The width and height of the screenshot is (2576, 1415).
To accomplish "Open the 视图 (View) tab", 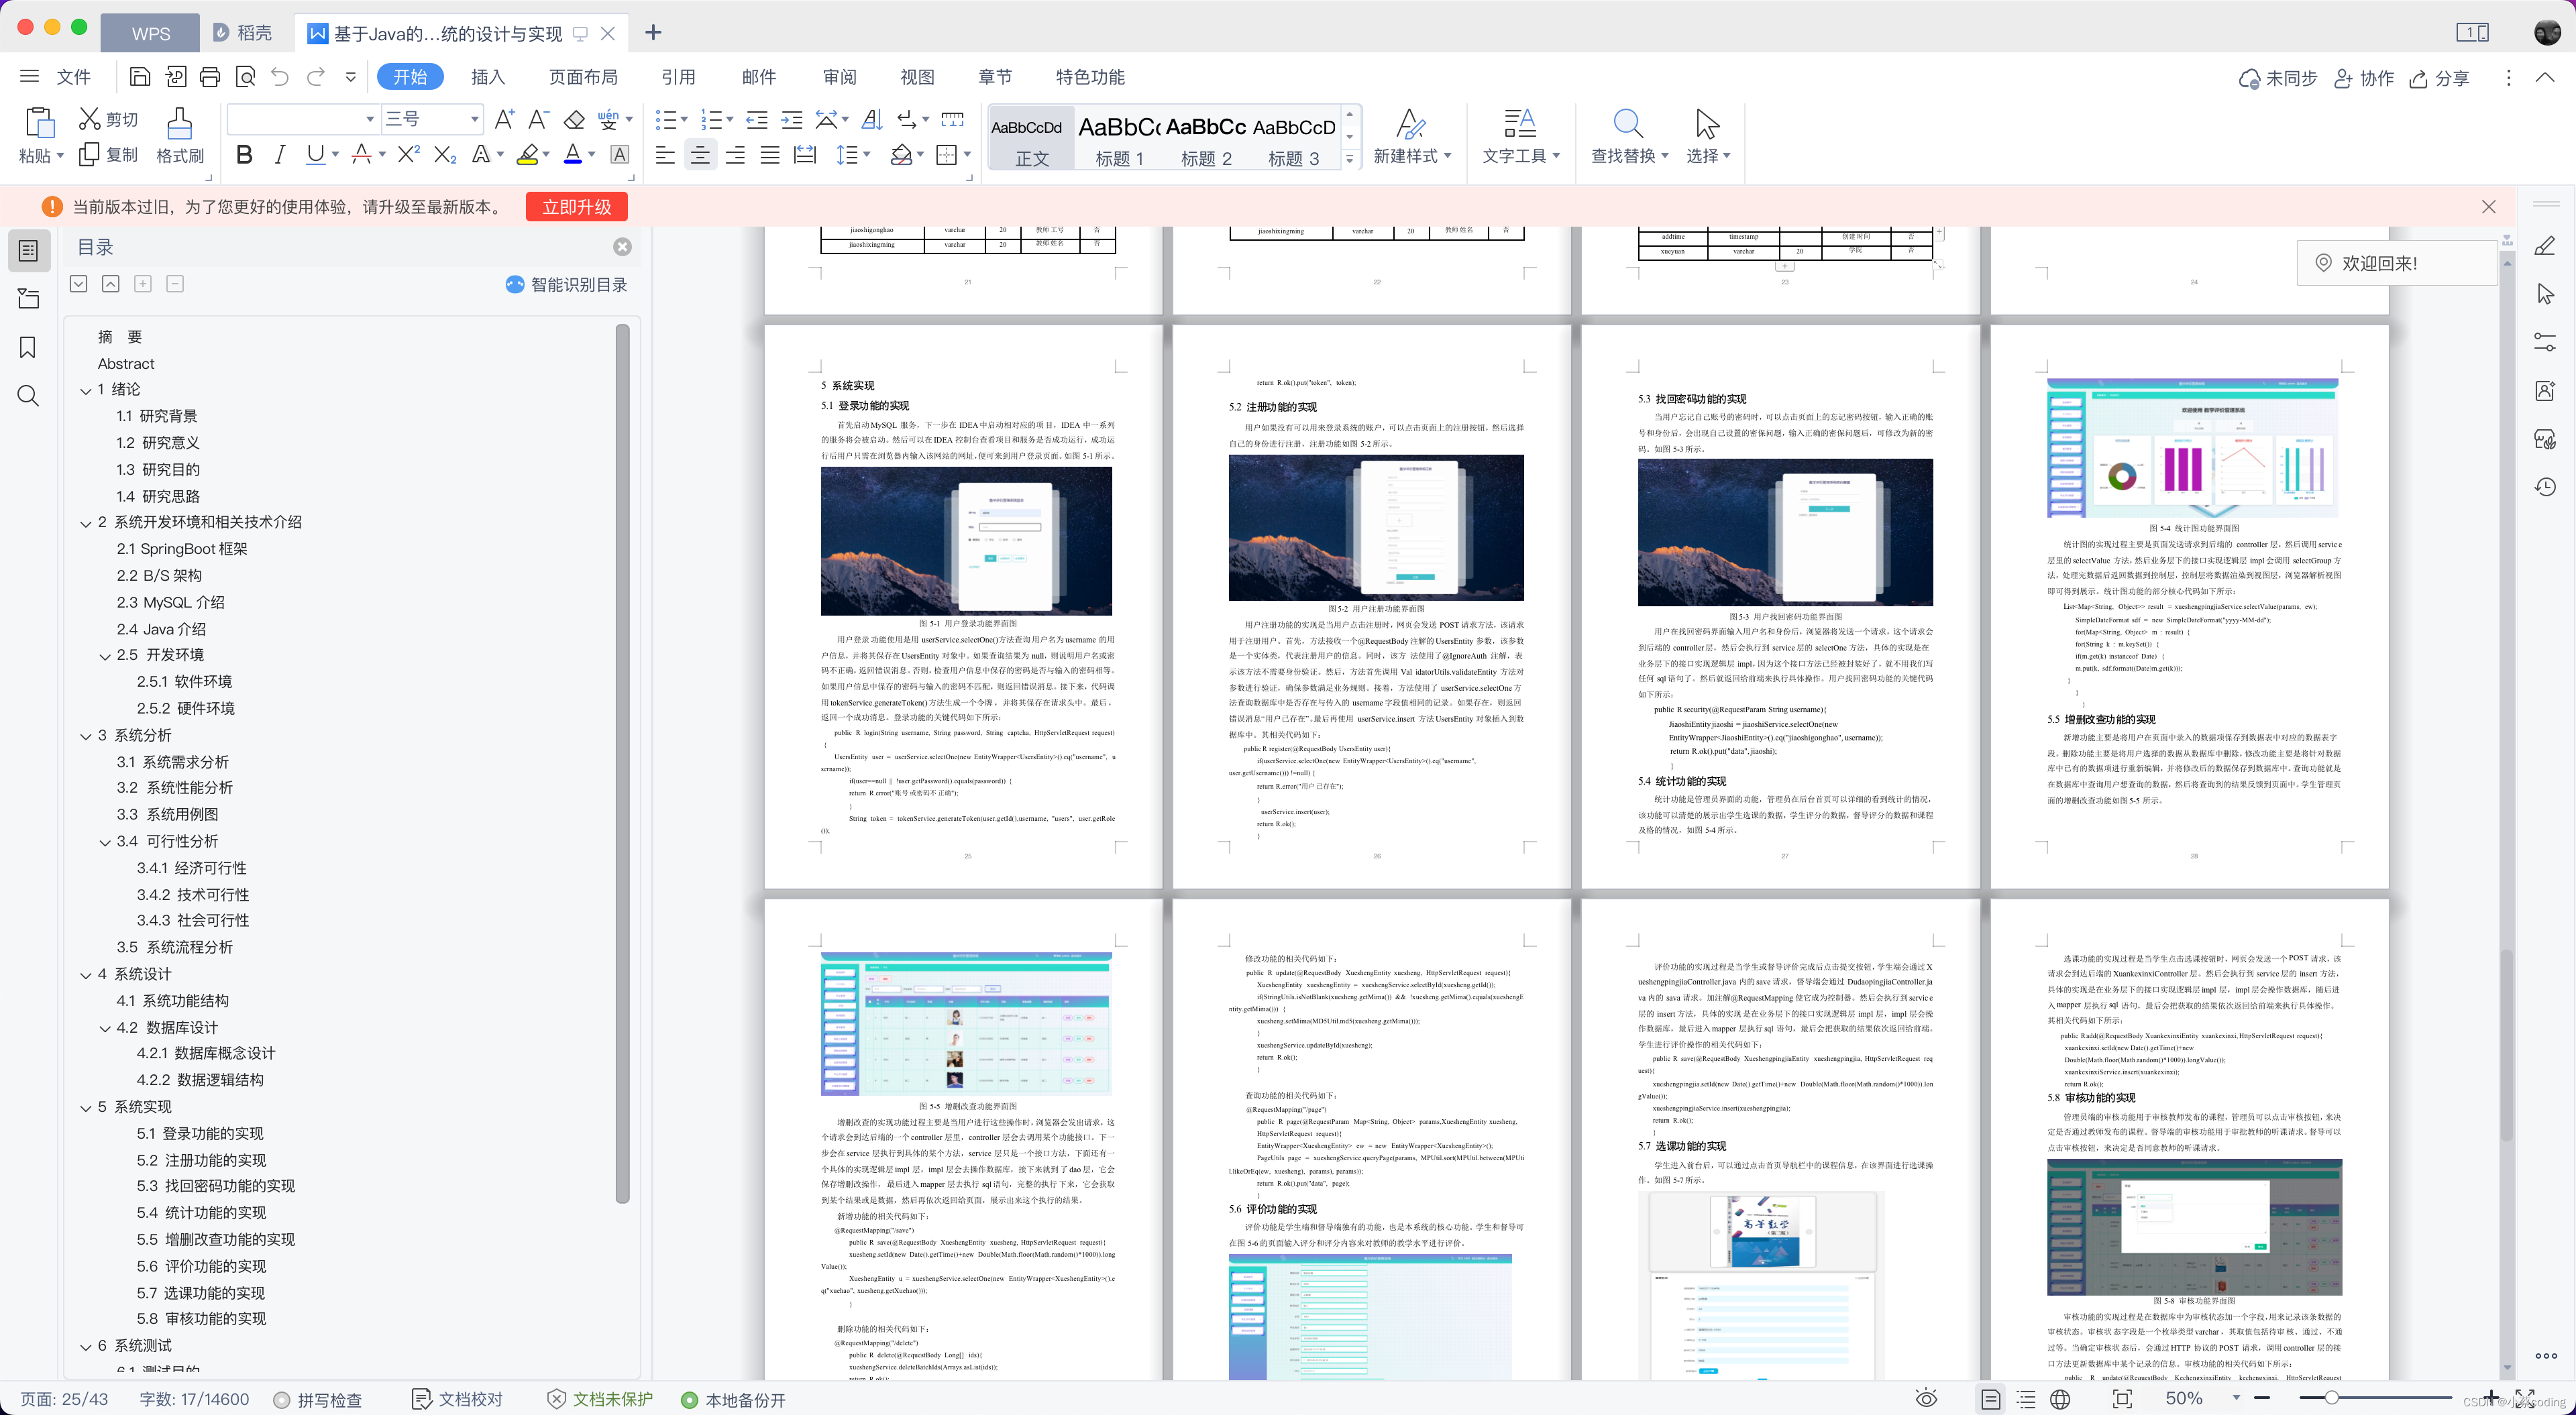I will point(917,77).
